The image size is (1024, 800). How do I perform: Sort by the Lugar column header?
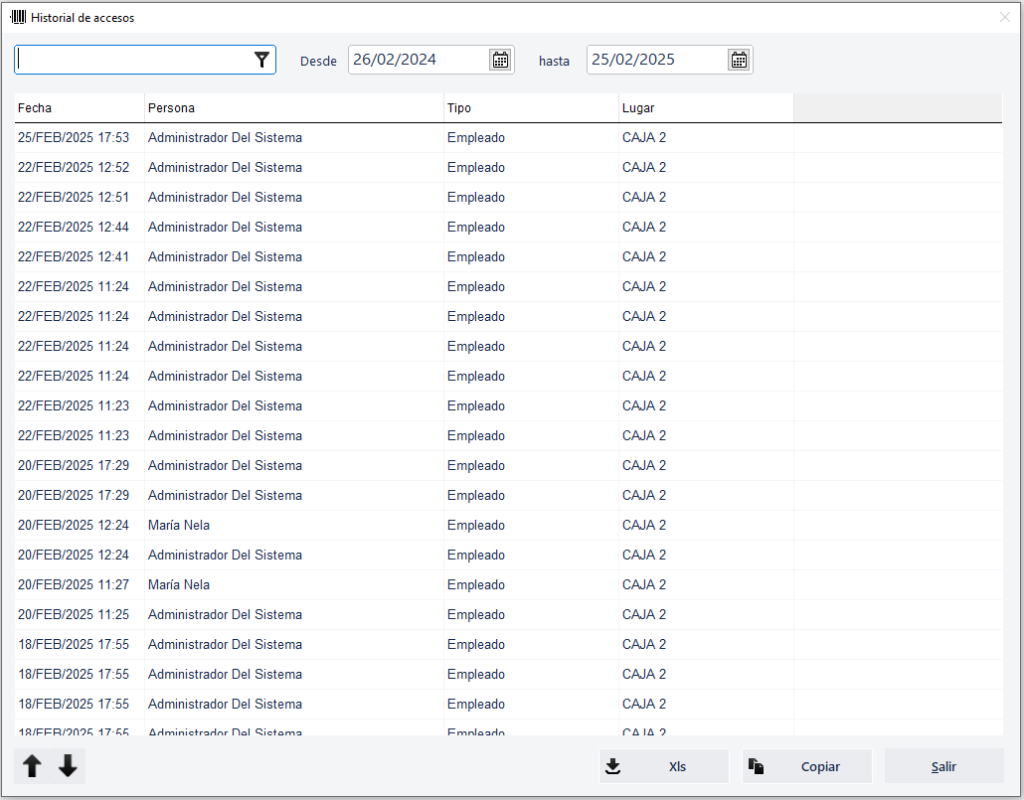coord(705,108)
